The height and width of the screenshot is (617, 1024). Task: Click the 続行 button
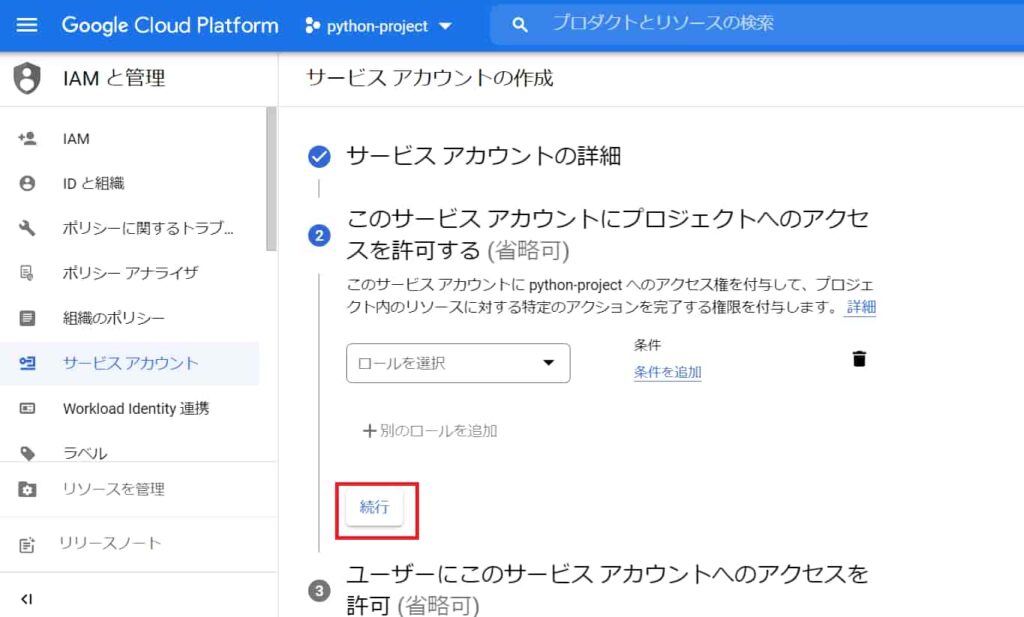(376, 507)
